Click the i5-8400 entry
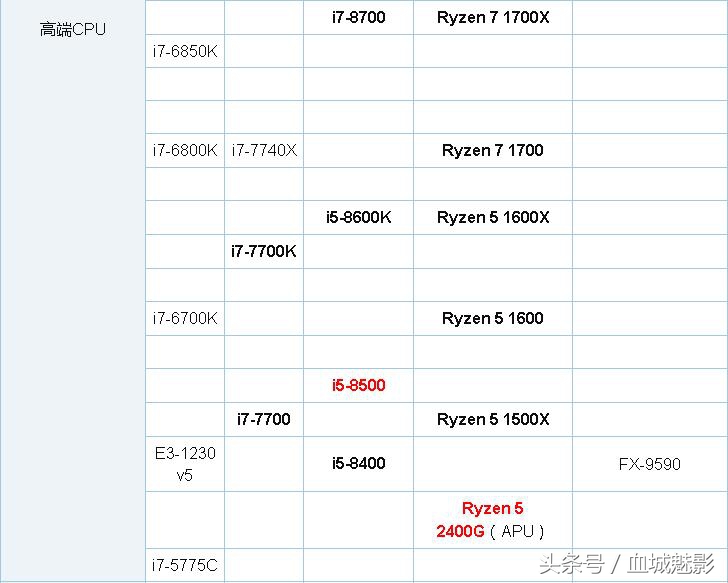This screenshot has width=728, height=583. pyautogui.click(x=358, y=463)
